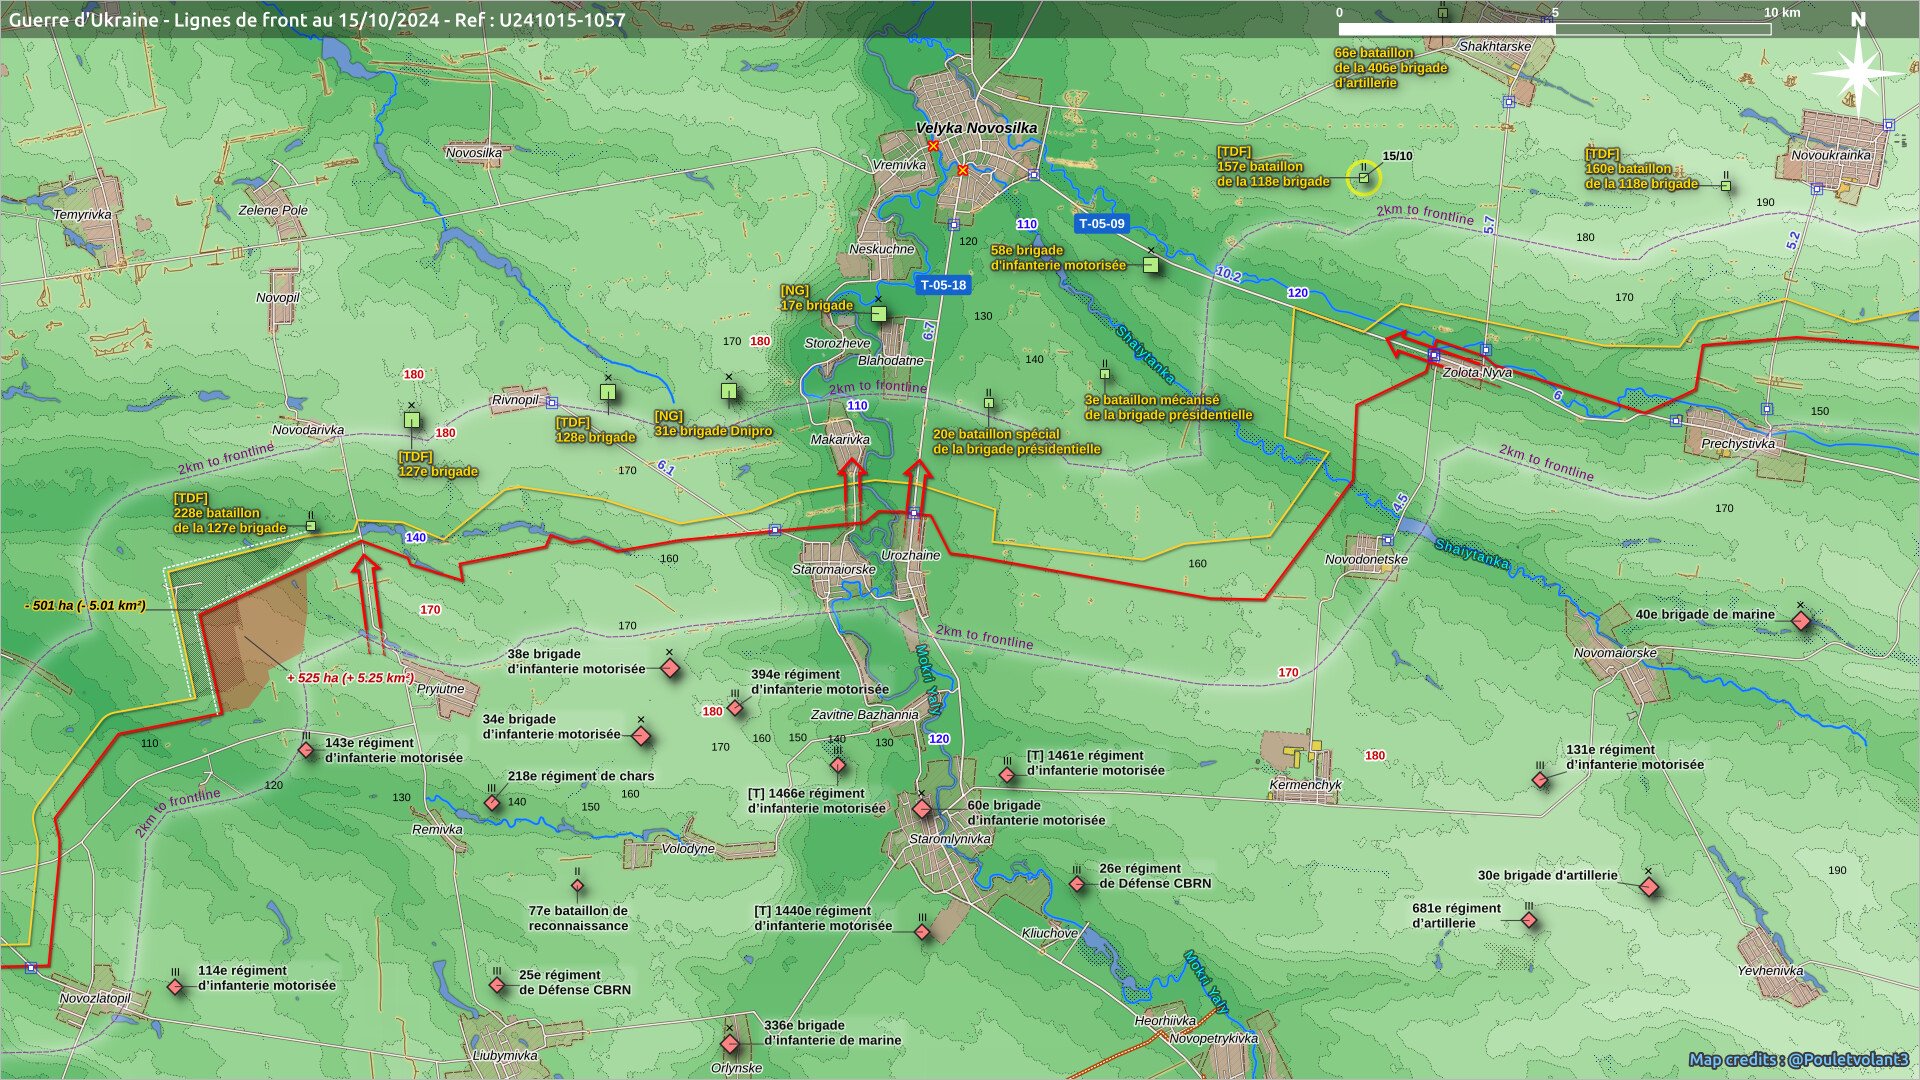
Task: Click the Shakhtarske village label
Action: 1495,47
